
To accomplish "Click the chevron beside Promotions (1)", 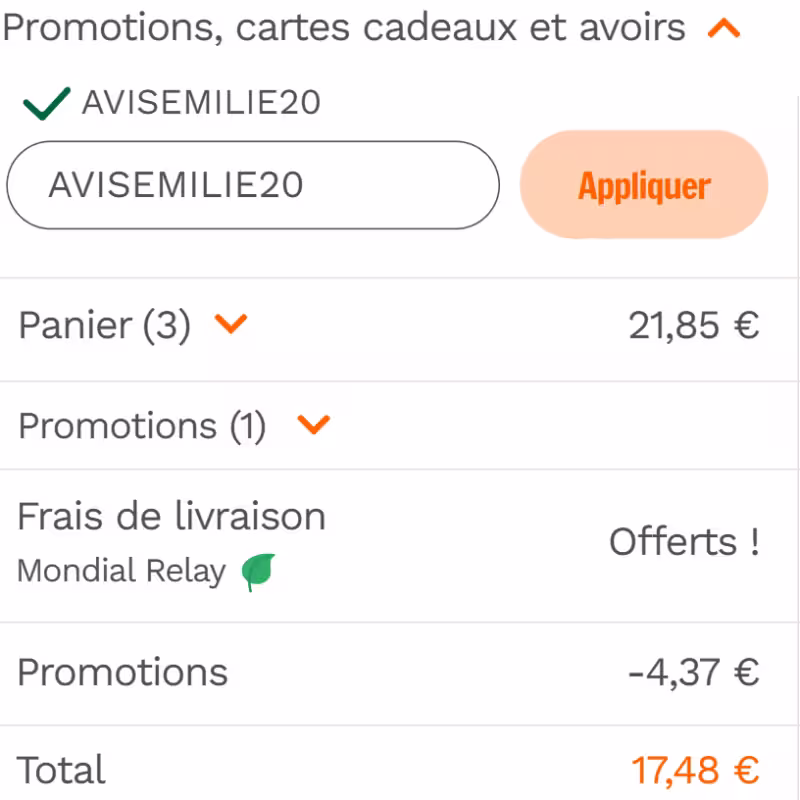I will pyautogui.click(x=313, y=425).
